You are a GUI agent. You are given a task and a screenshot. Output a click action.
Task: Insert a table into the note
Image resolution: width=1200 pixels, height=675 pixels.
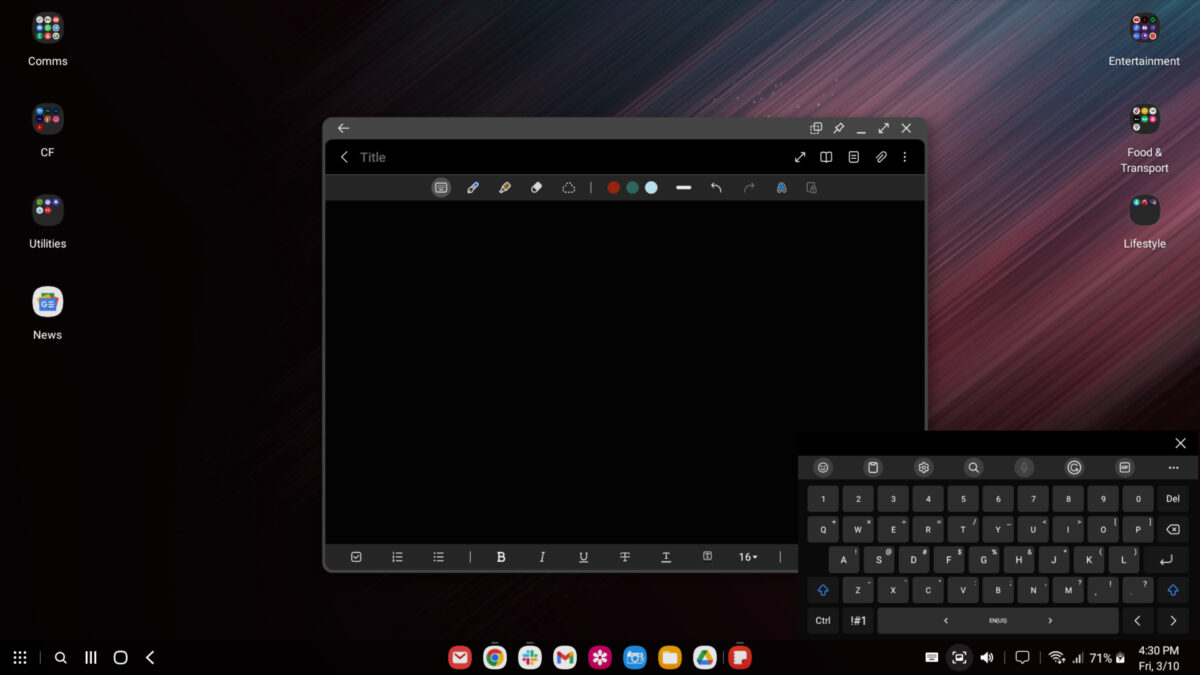pyautogui.click(x=708, y=557)
